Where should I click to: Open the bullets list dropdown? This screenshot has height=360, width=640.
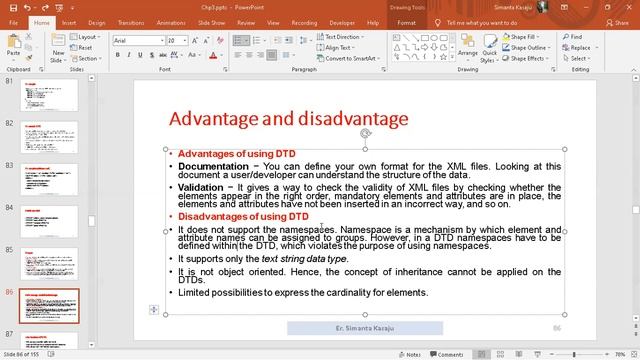pyautogui.click(x=246, y=40)
